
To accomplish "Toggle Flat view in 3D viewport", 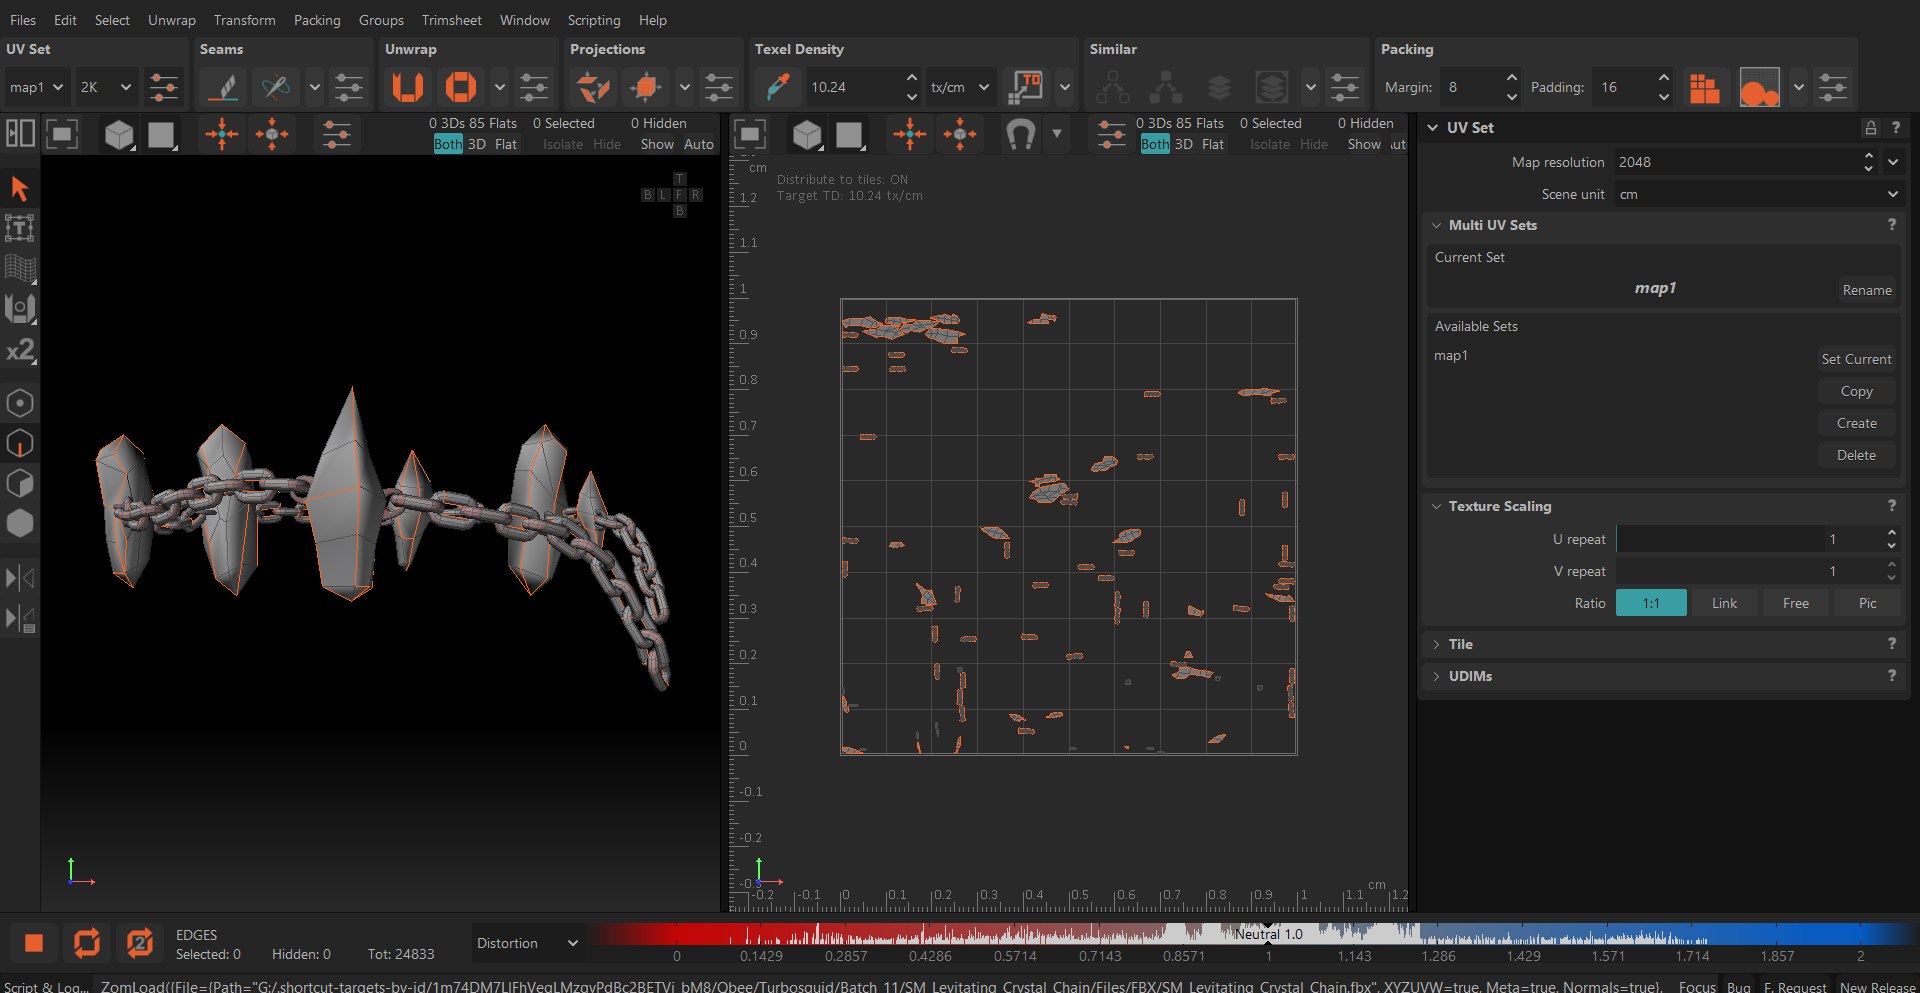I will [x=506, y=144].
